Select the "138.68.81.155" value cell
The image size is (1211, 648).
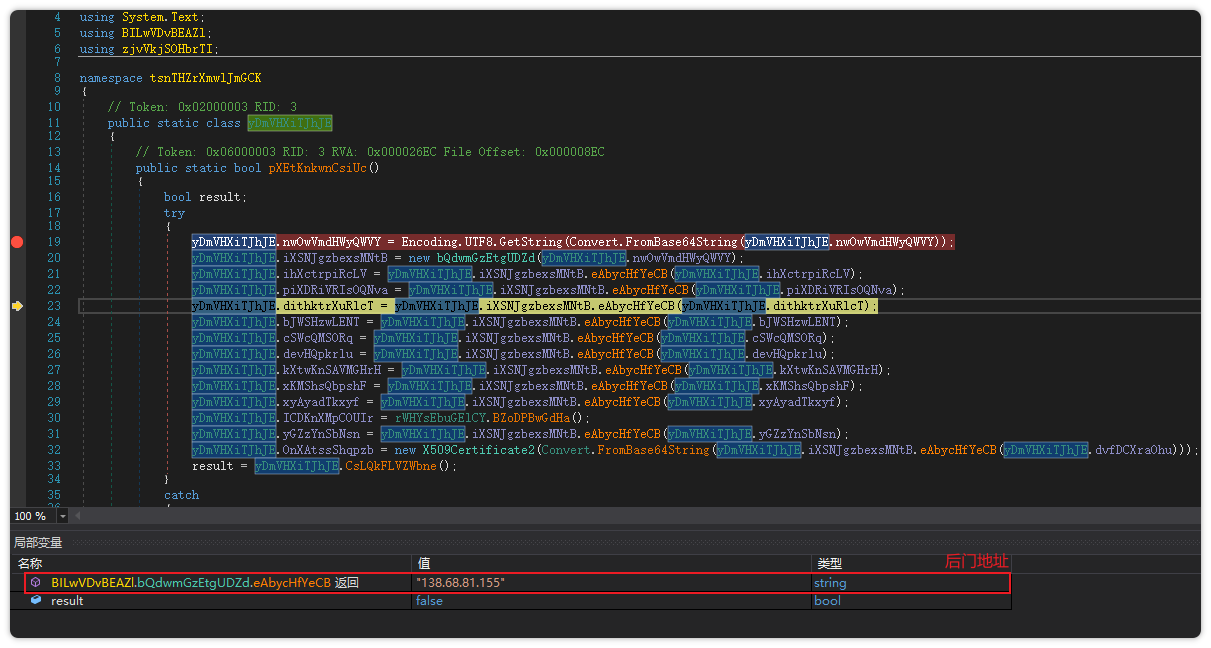461,583
